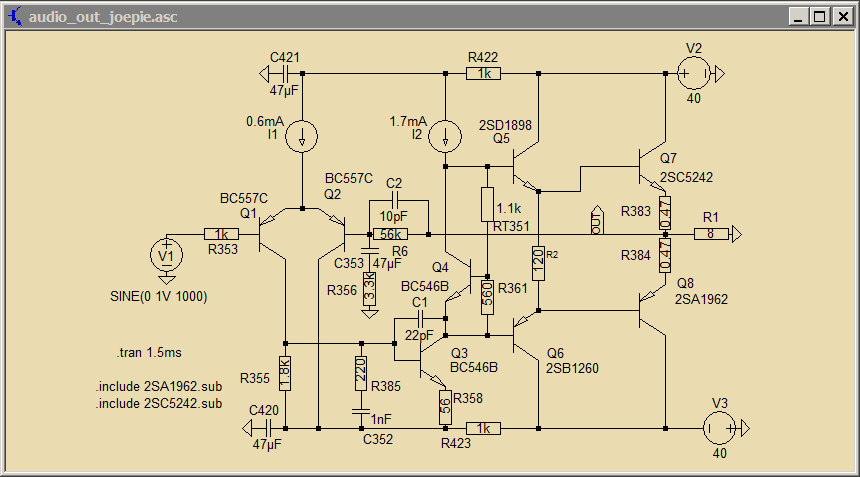Click the V1 voltage source symbol
This screenshot has height=477, width=860.
coord(166,256)
